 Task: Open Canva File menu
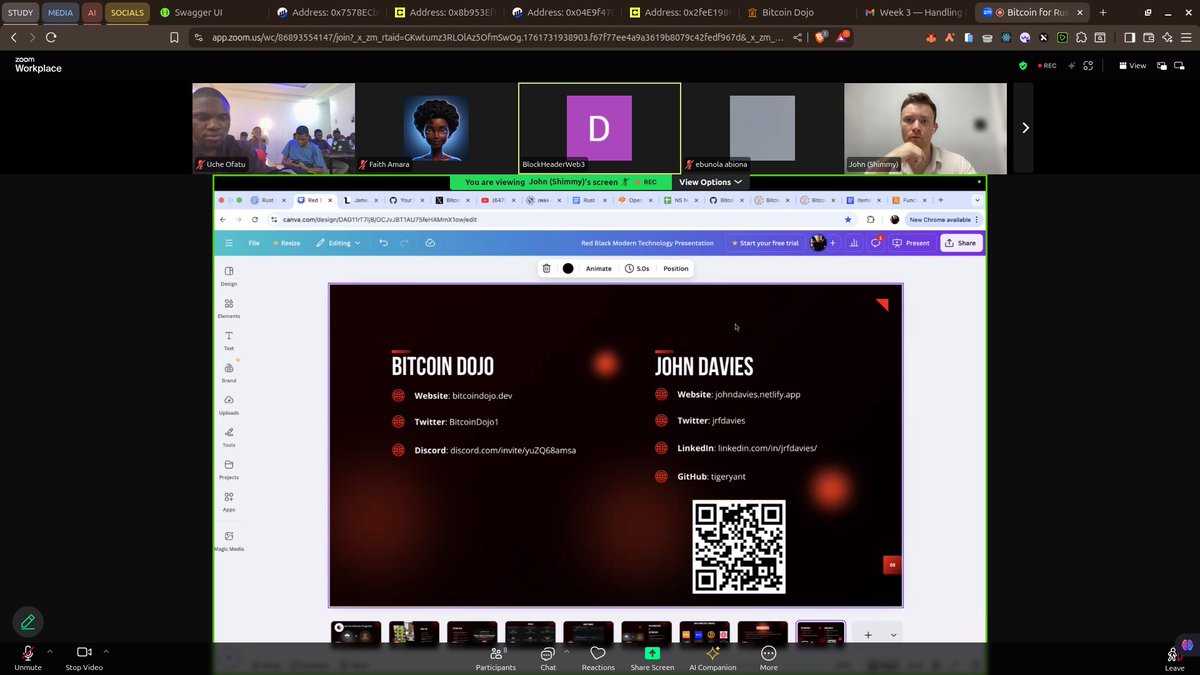point(254,243)
